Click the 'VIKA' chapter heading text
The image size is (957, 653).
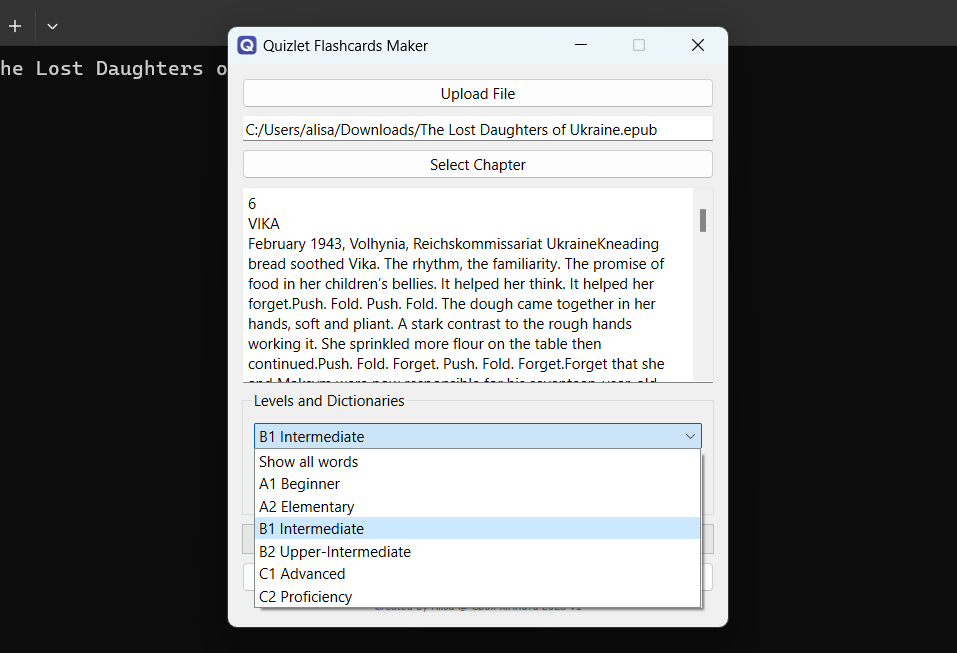(x=264, y=223)
